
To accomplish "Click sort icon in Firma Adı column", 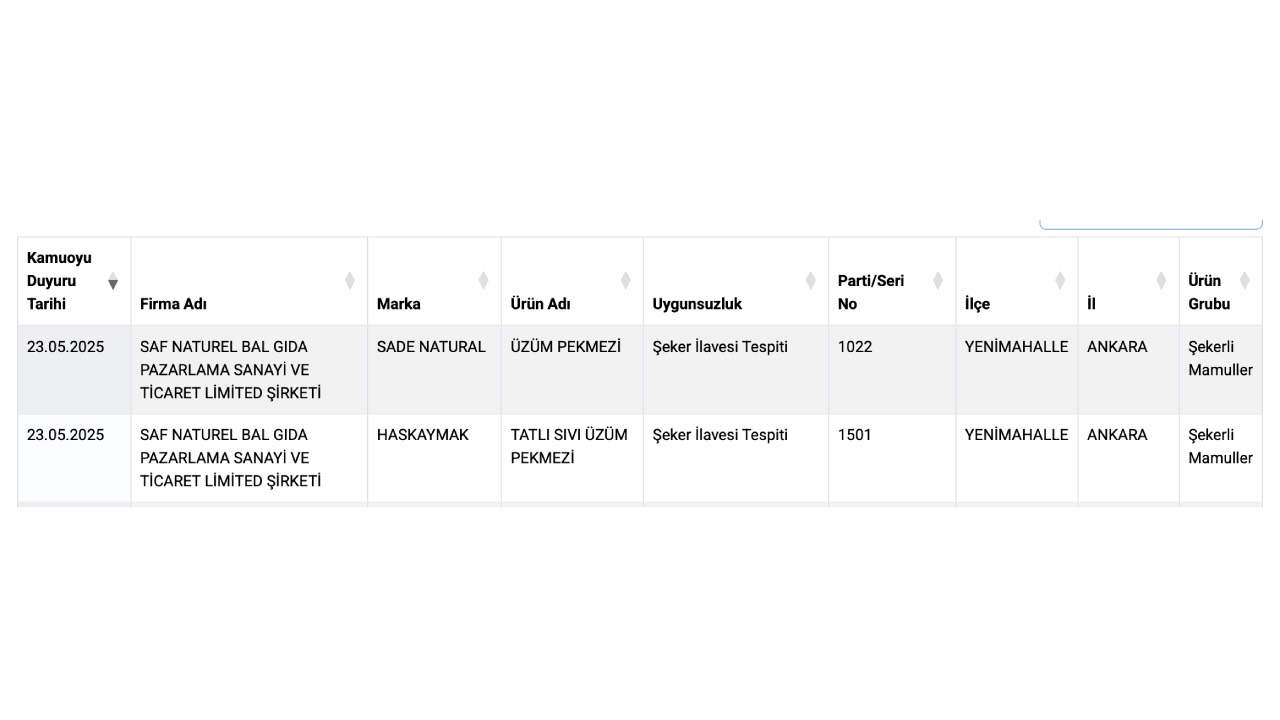I will 349,281.
